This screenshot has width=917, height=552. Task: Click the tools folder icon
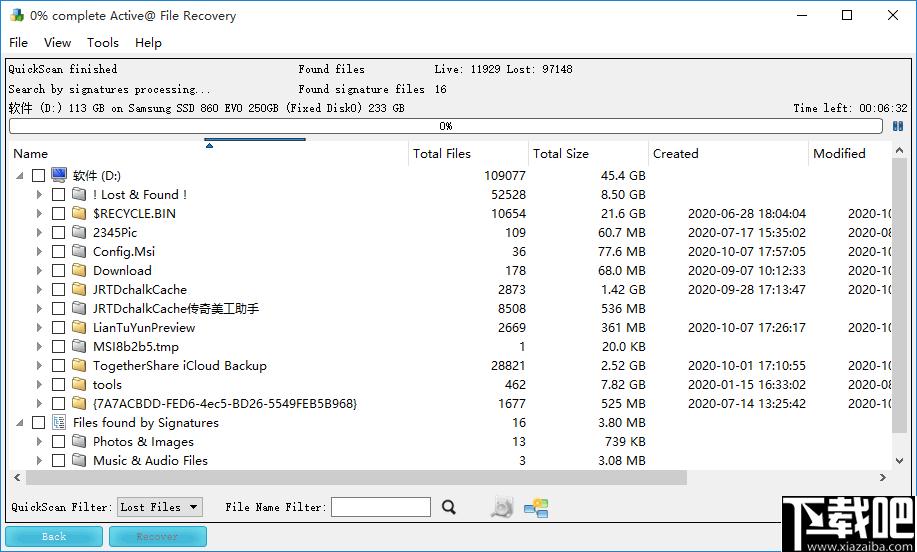[79, 384]
